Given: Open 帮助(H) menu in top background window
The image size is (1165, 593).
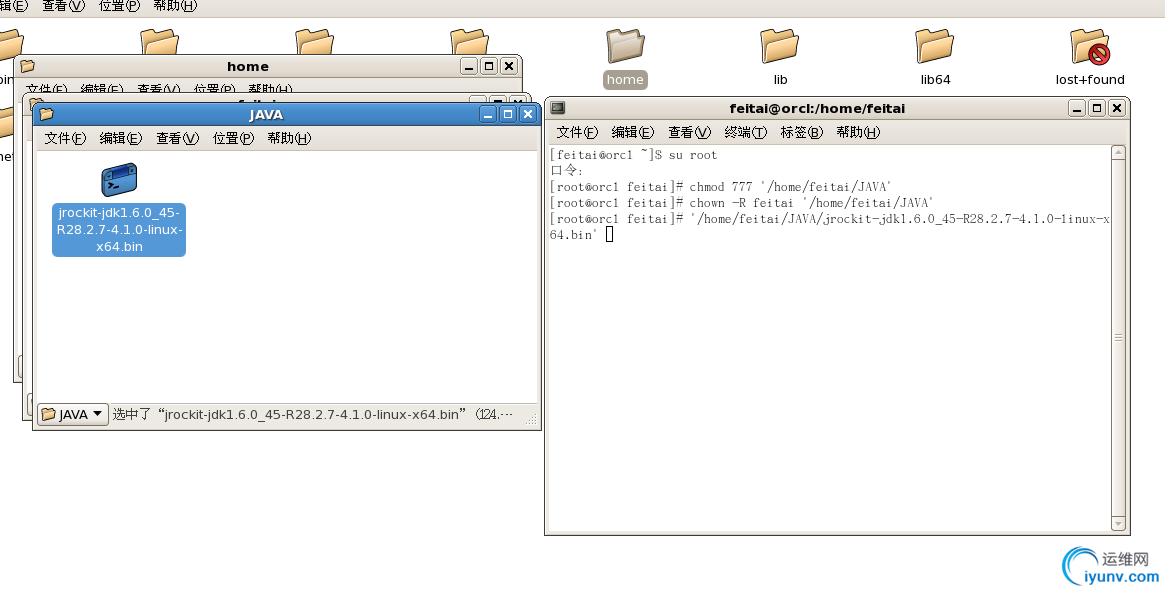Looking at the screenshot, I should 175,6.
